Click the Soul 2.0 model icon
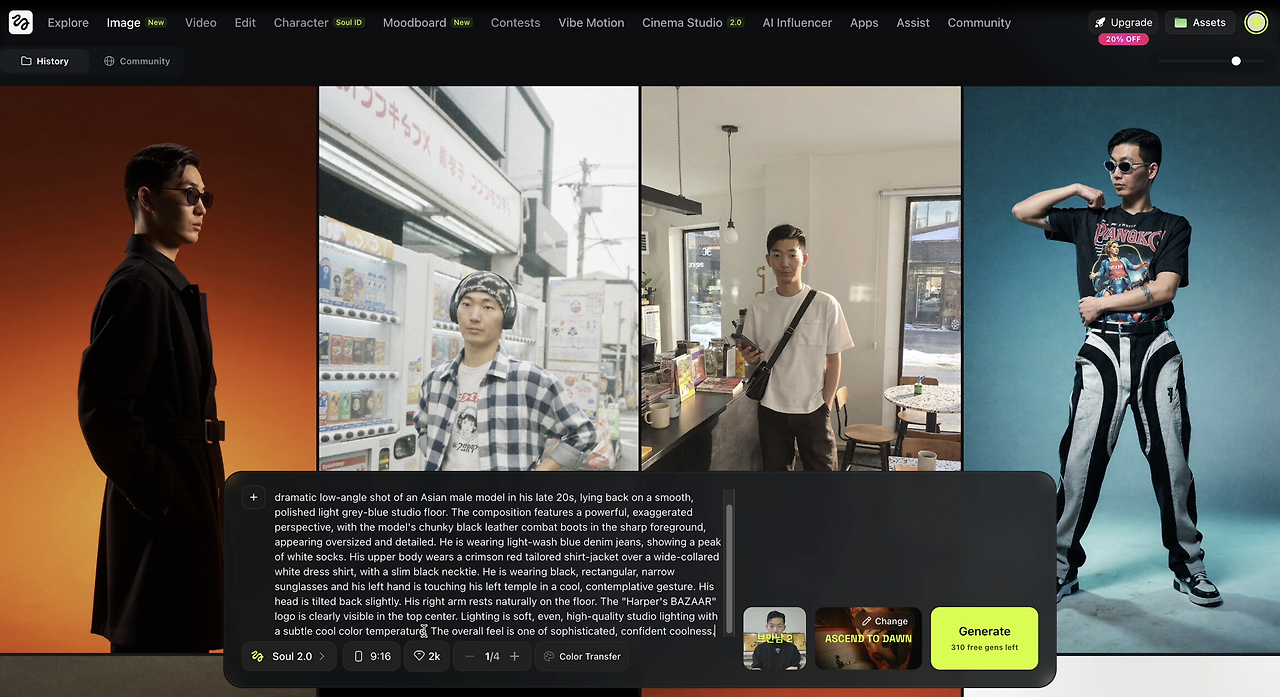The height and width of the screenshot is (697, 1280). pos(258,656)
